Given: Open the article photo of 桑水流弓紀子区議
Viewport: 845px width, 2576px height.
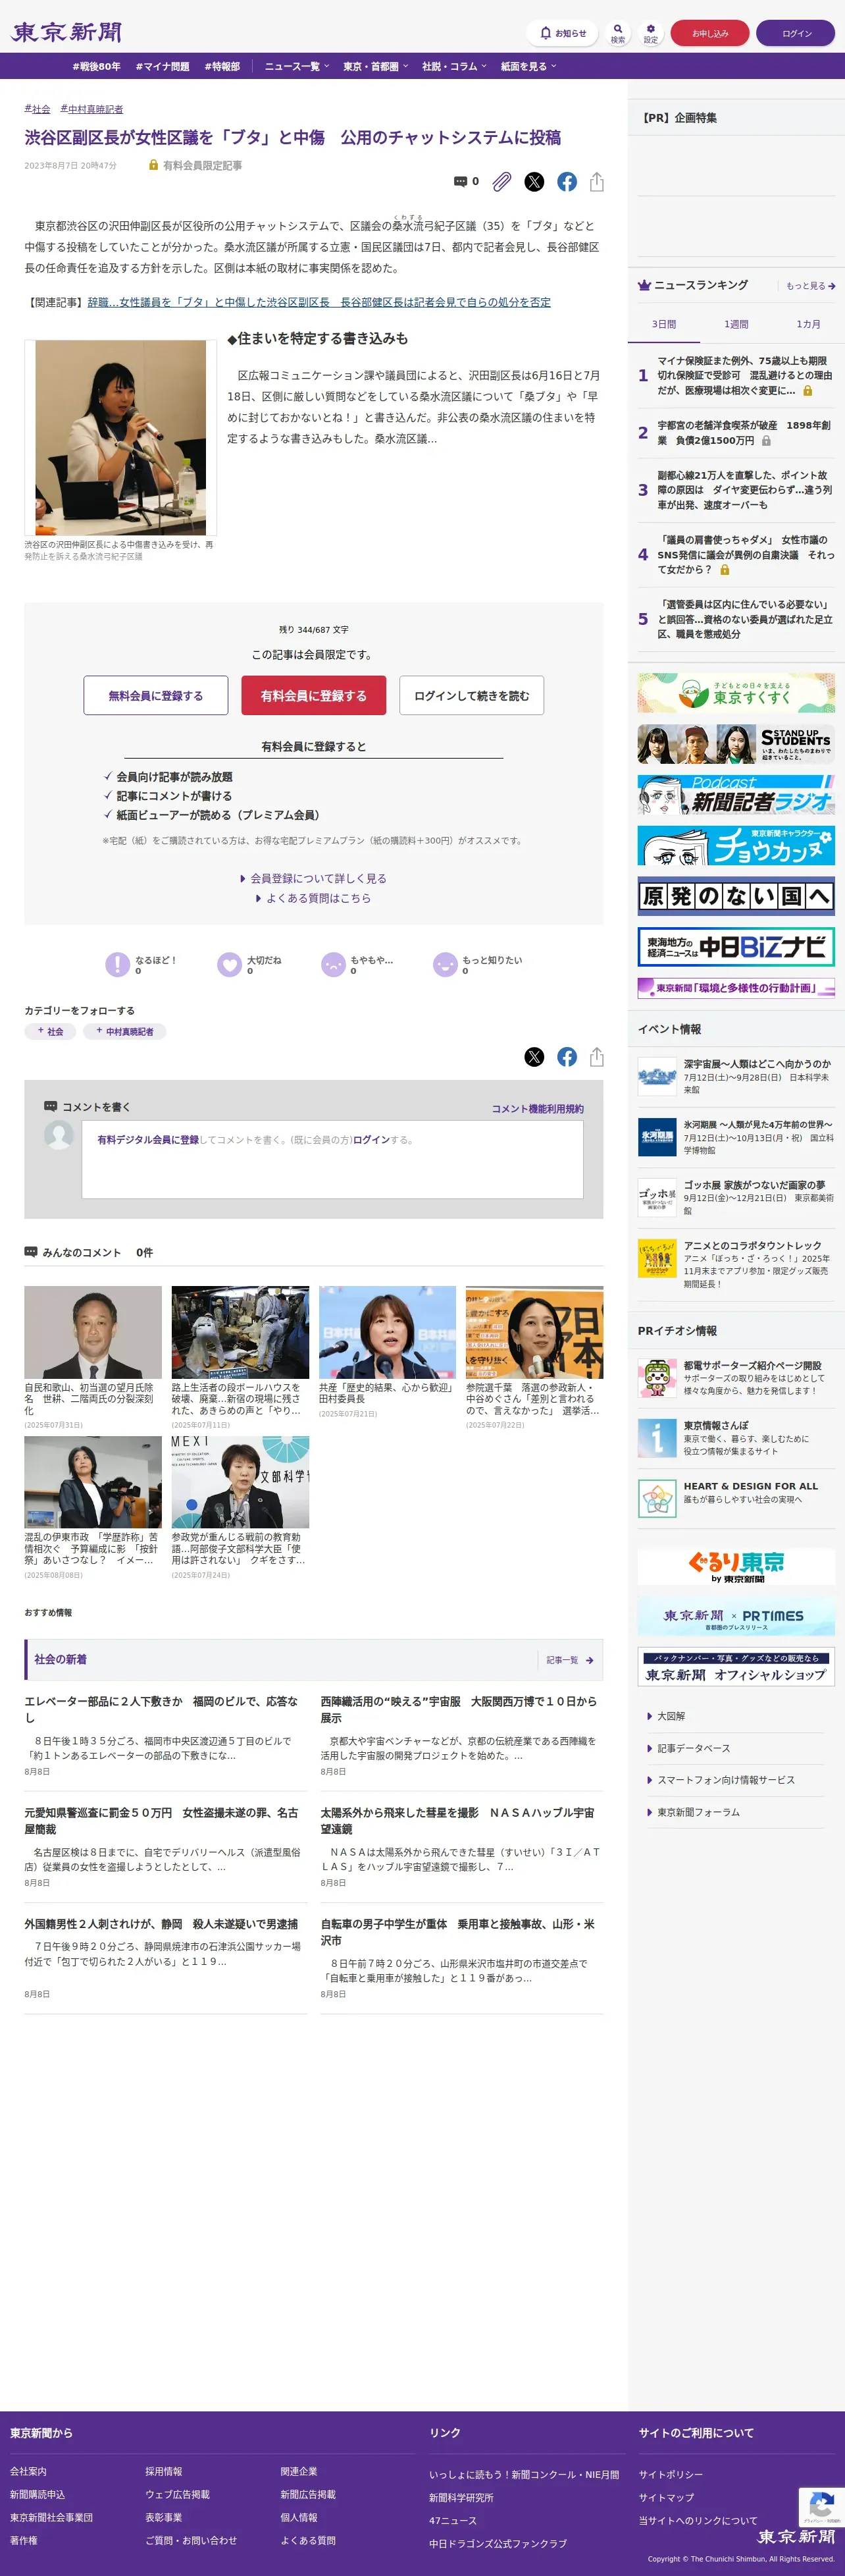Looking at the screenshot, I should tap(120, 438).
